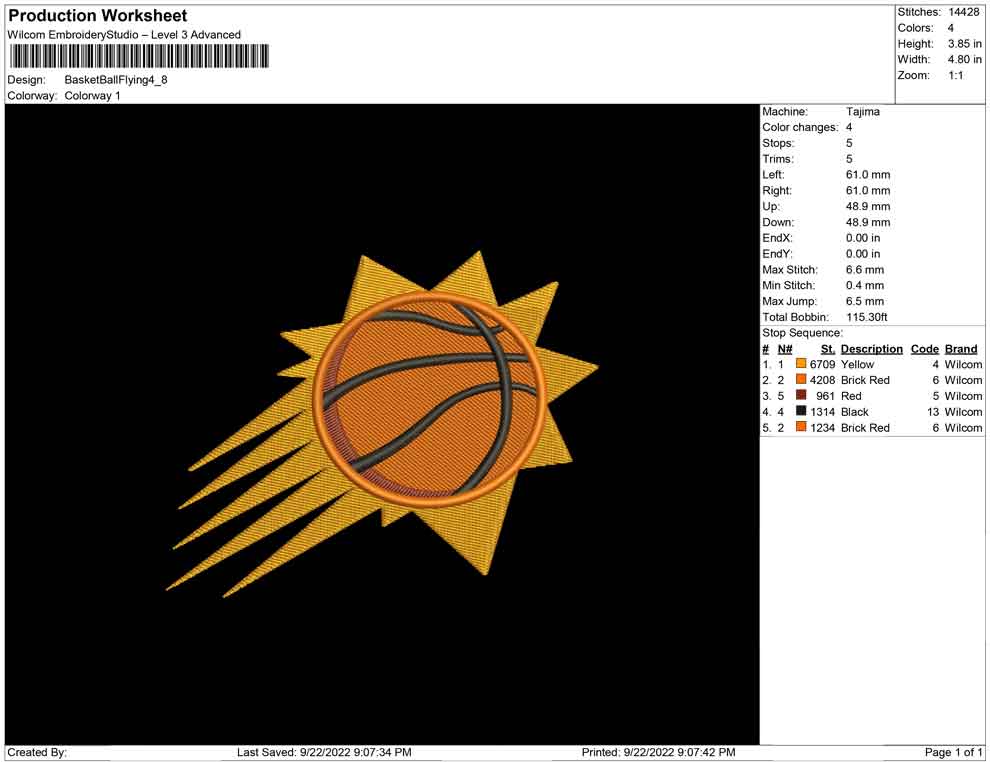Click the 'Code' column header
Image resolution: width=990 pixels, height=762 pixels.
pyautogui.click(x=924, y=348)
